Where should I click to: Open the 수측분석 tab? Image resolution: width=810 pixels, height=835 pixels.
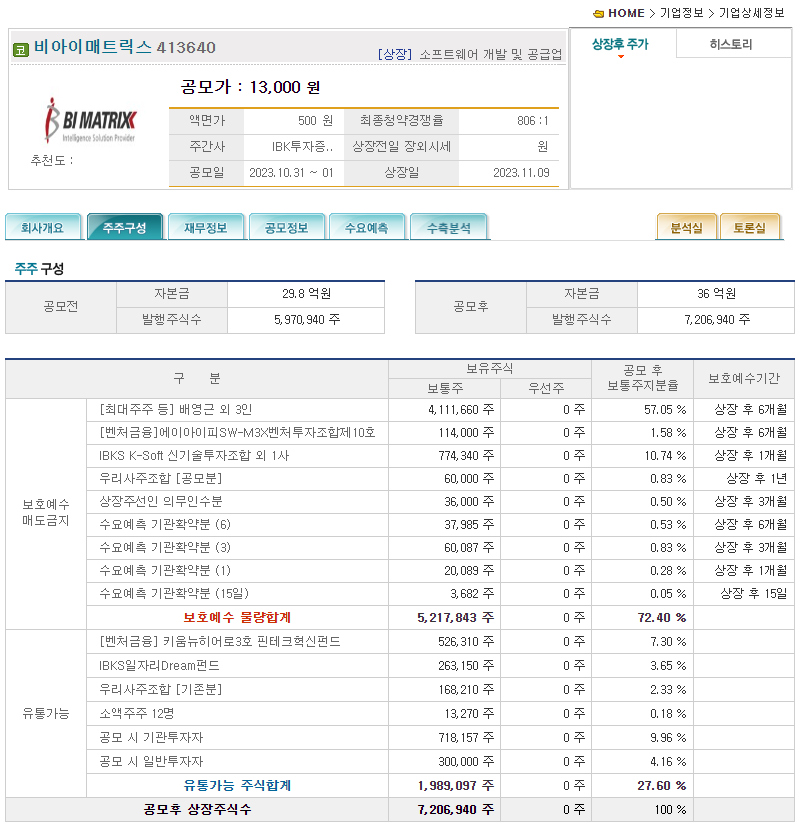click(x=448, y=227)
